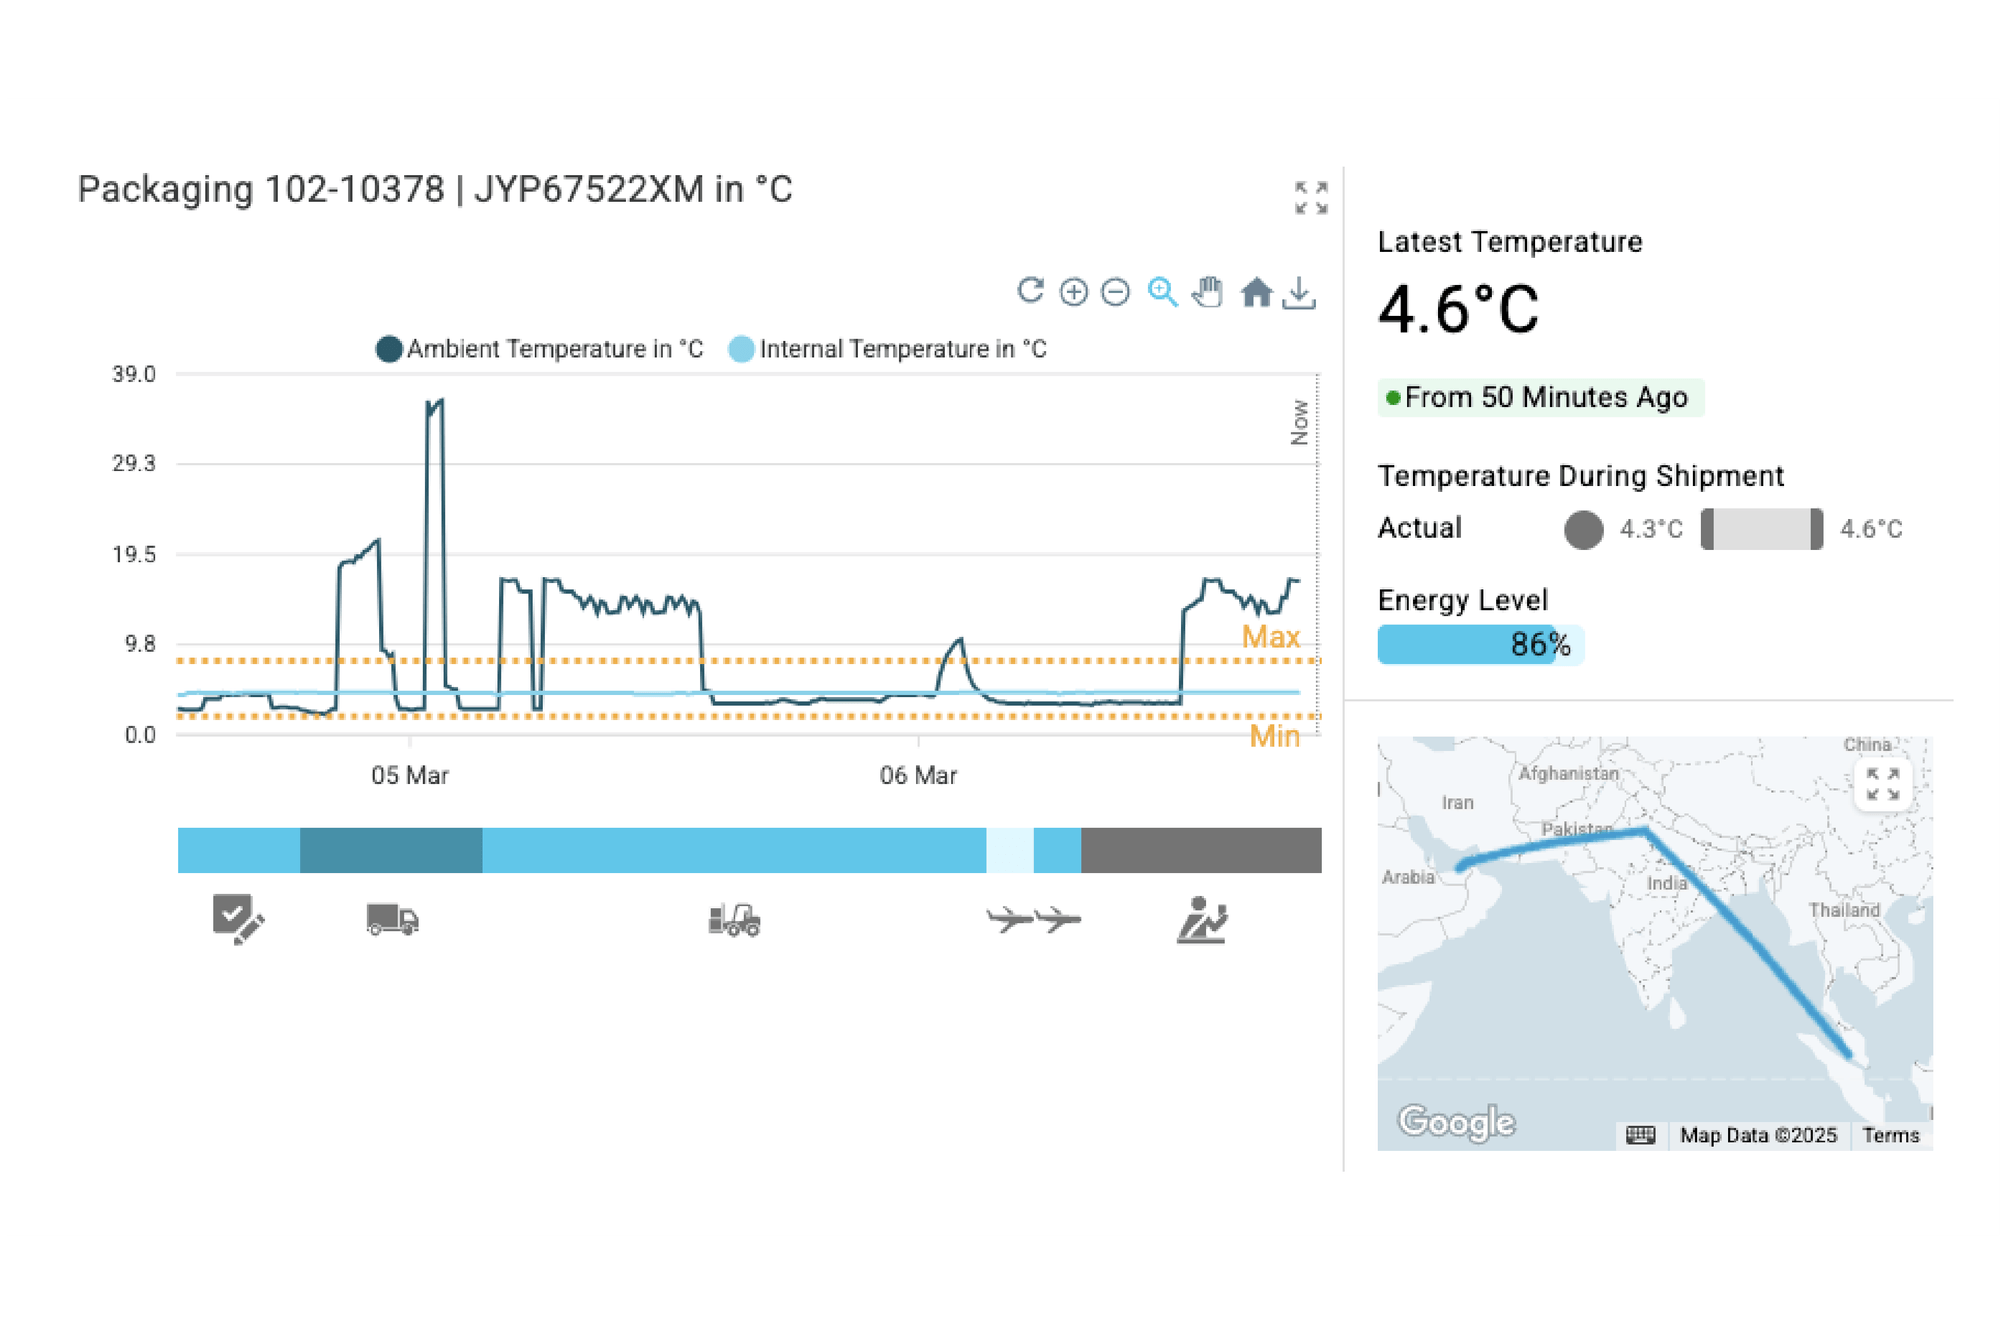Click the zoom out minus icon
The image size is (2000, 1334).
point(1115,292)
